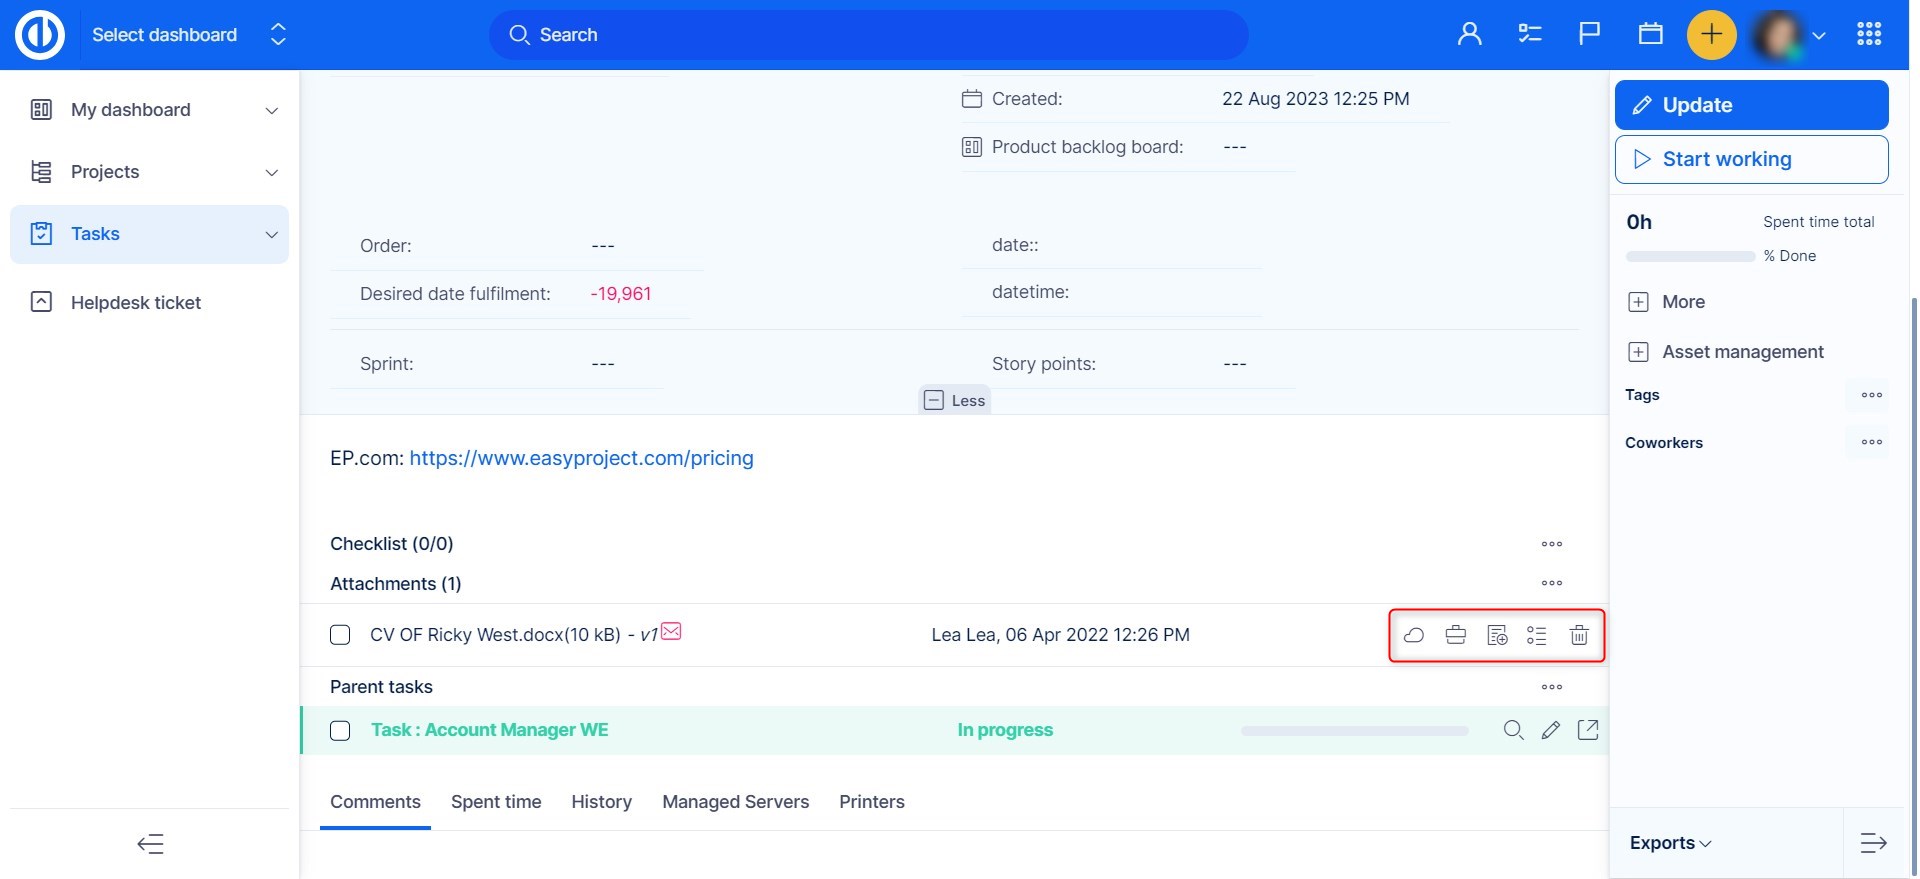
Task: Click the % Done progress bar
Action: pyautogui.click(x=1690, y=257)
